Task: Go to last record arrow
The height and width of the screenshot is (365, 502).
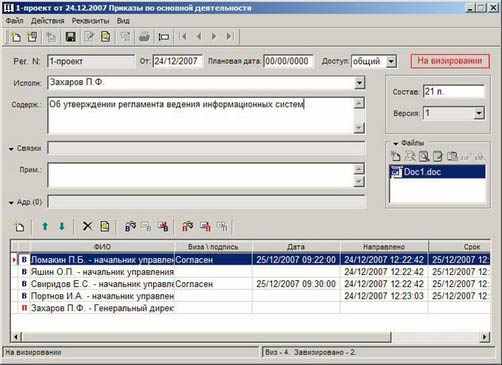Action: click(x=229, y=36)
